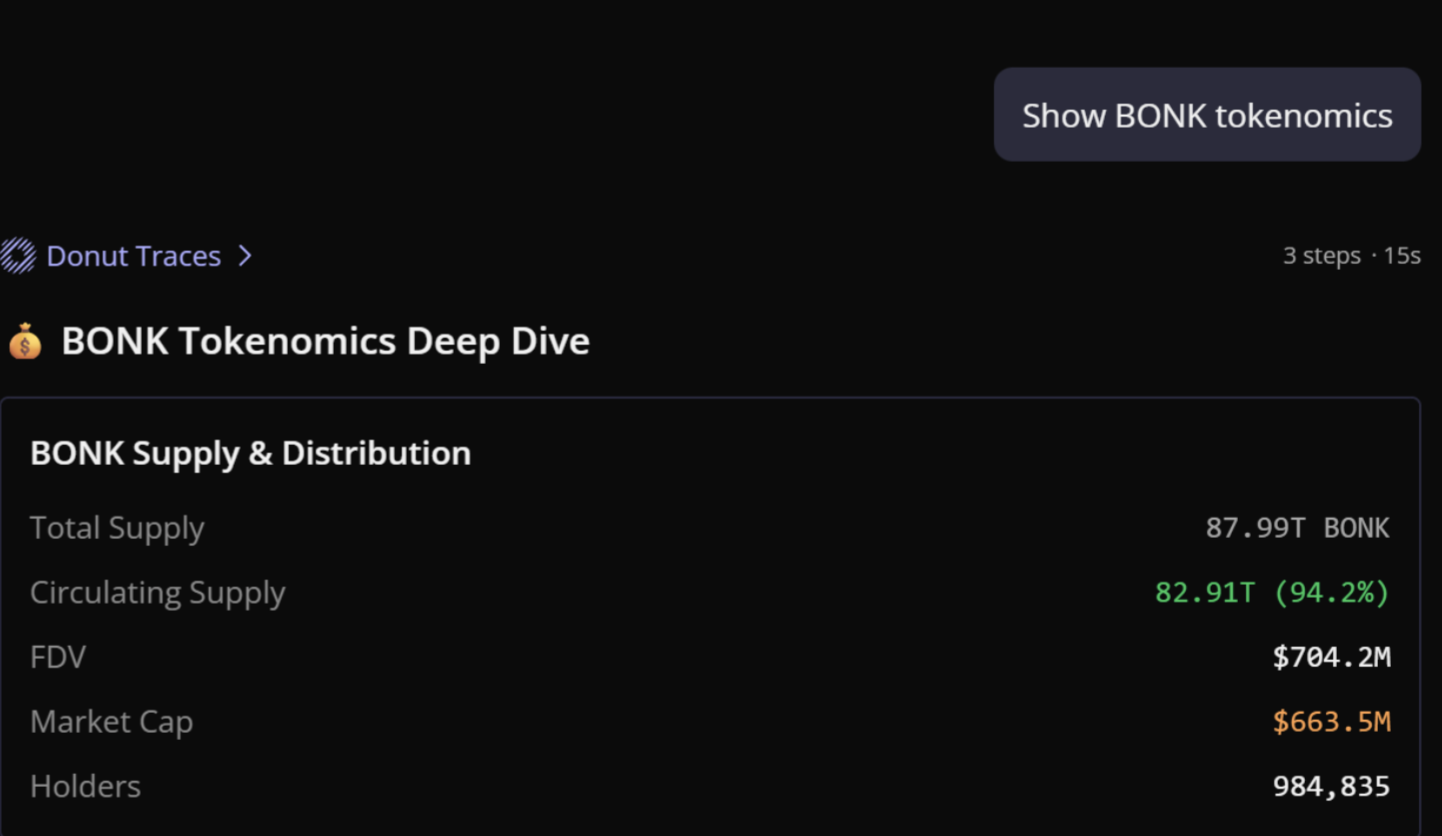This screenshot has width=1442, height=836.
Task: Click the 87.99T BONK total supply value
Action: 1297,528
